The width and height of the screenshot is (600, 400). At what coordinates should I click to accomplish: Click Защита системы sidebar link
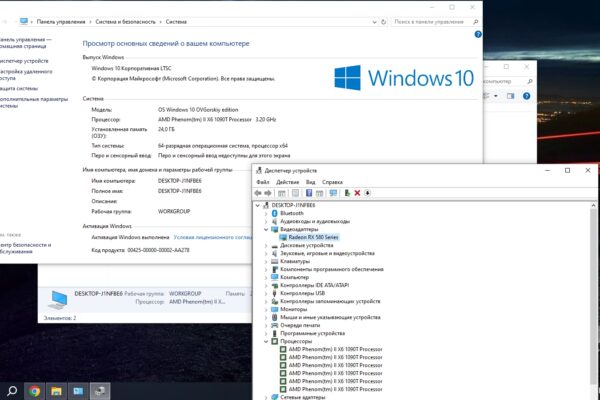19,88
